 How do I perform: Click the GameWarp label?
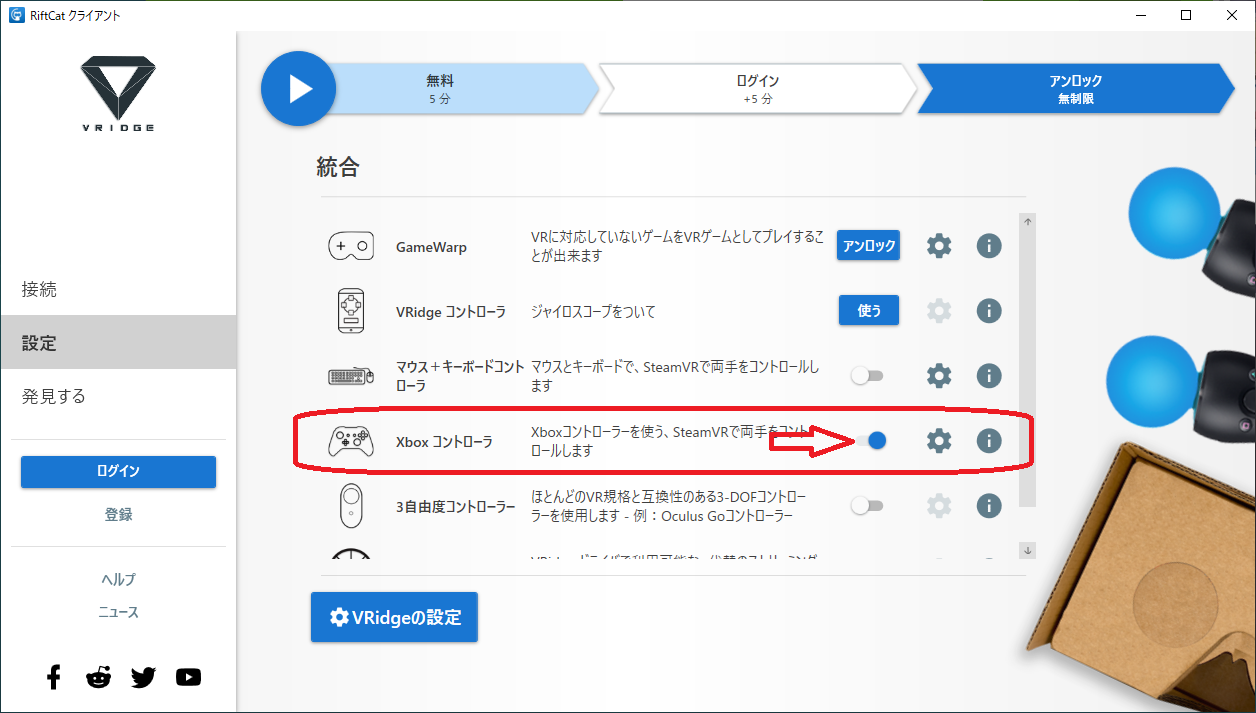431,247
